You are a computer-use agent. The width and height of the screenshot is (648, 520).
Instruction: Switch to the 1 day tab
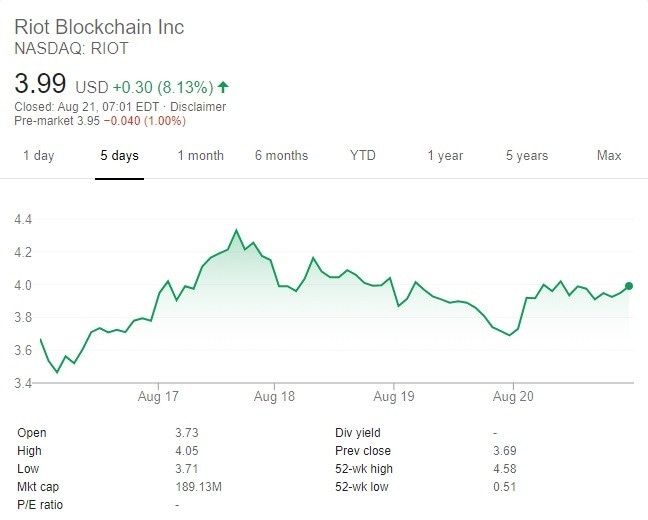pyautogui.click(x=38, y=156)
